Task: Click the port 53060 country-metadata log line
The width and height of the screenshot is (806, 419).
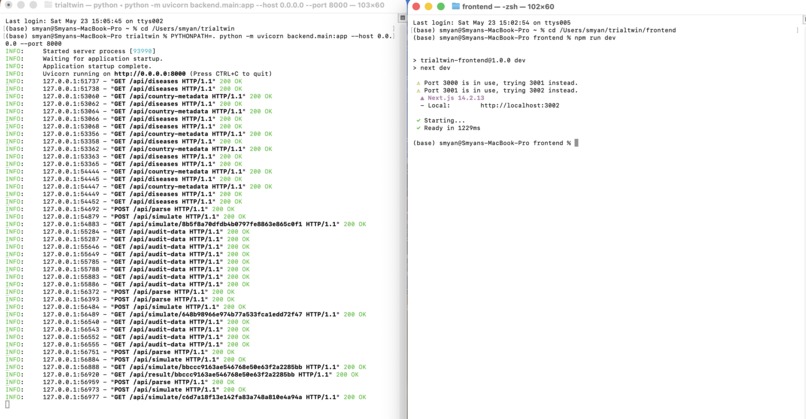Action: point(139,96)
